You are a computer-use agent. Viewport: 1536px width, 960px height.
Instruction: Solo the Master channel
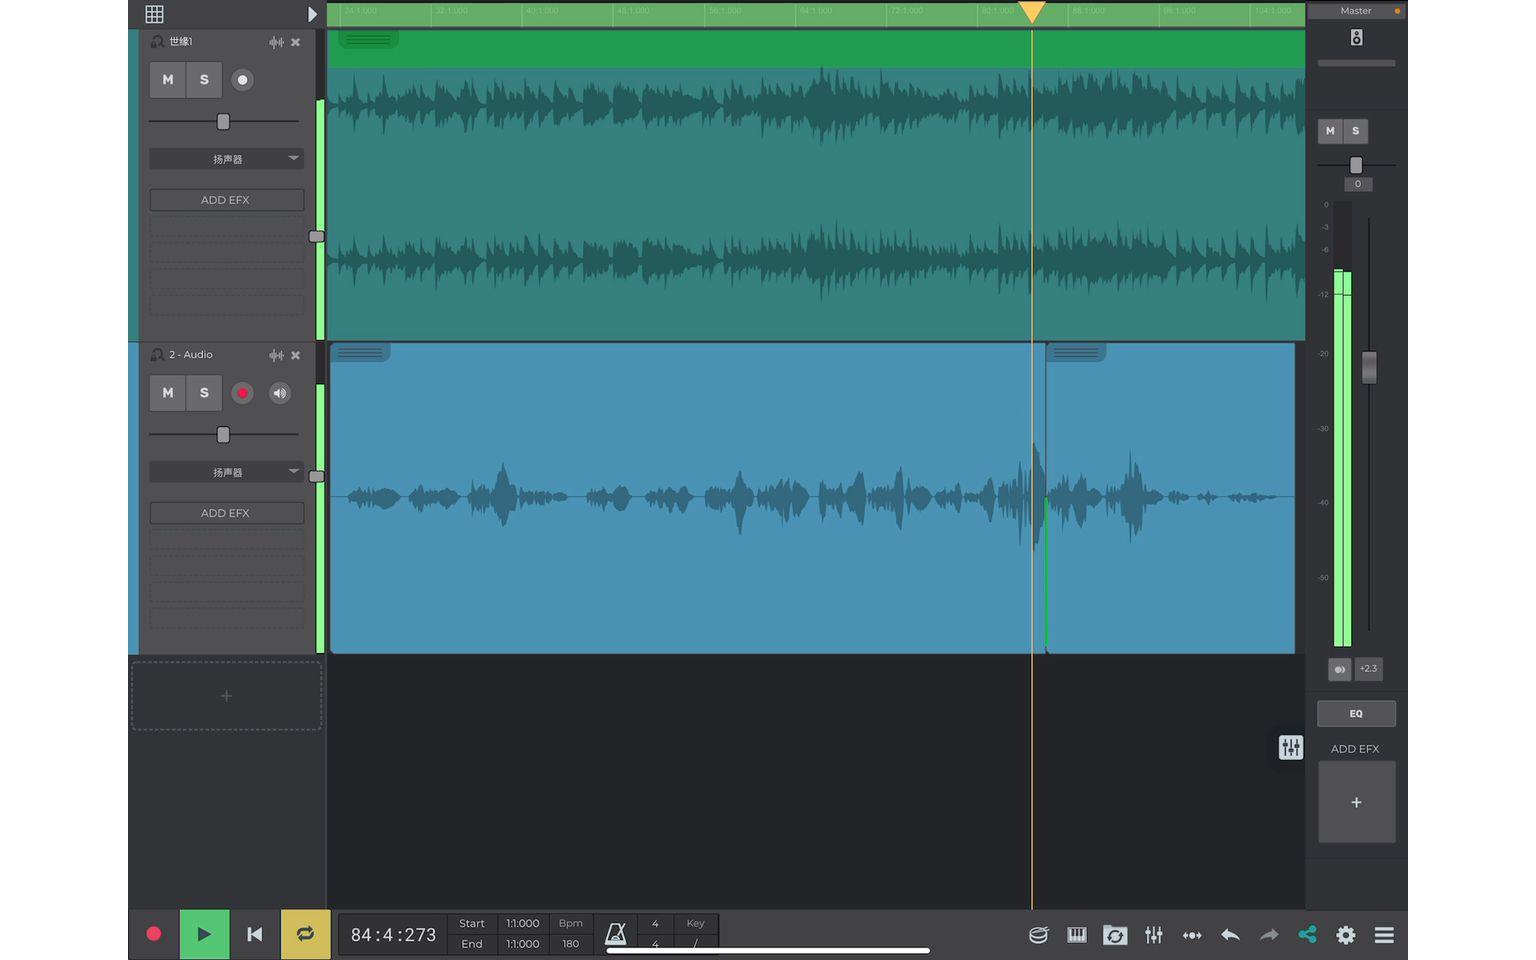[1356, 131]
